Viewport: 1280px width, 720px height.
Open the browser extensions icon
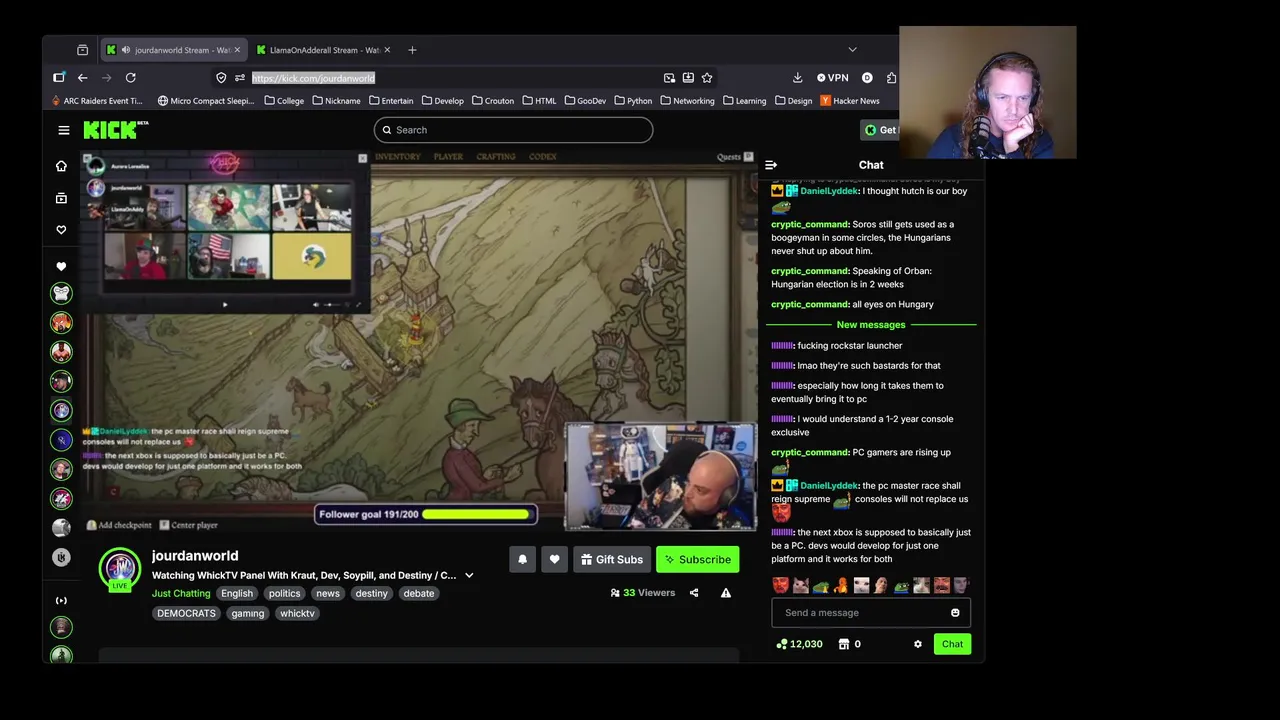(x=891, y=78)
